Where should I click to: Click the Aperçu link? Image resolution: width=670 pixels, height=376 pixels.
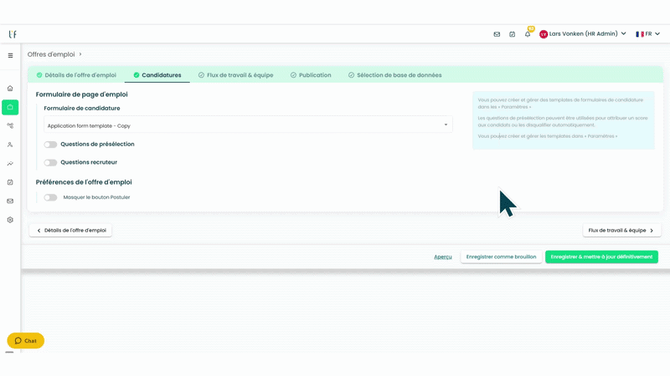point(443,257)
